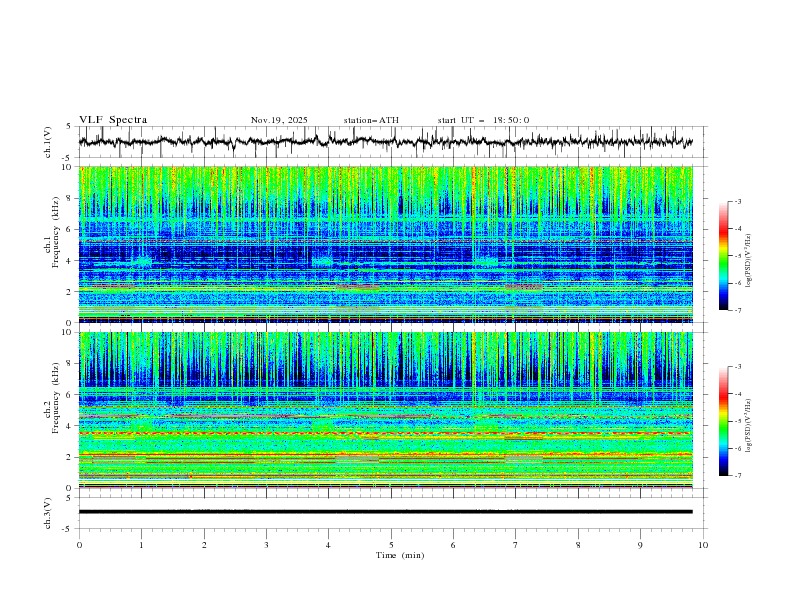Click the upper colorbar 'log(PSD)(V²/Hz)' label
The width and height of the screenshot is (792, 612).
749,261
